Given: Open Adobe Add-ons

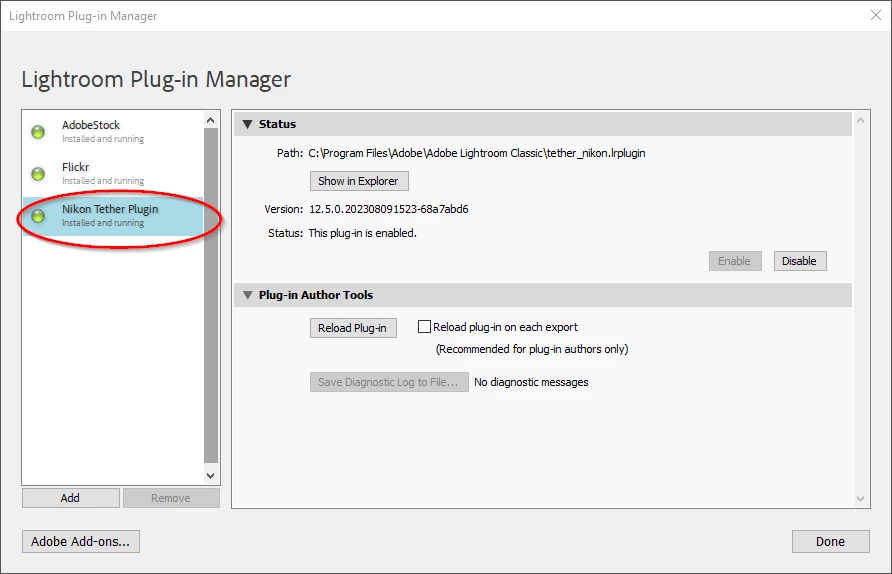Looking at the screenshot, I should (x=81, y=542).
